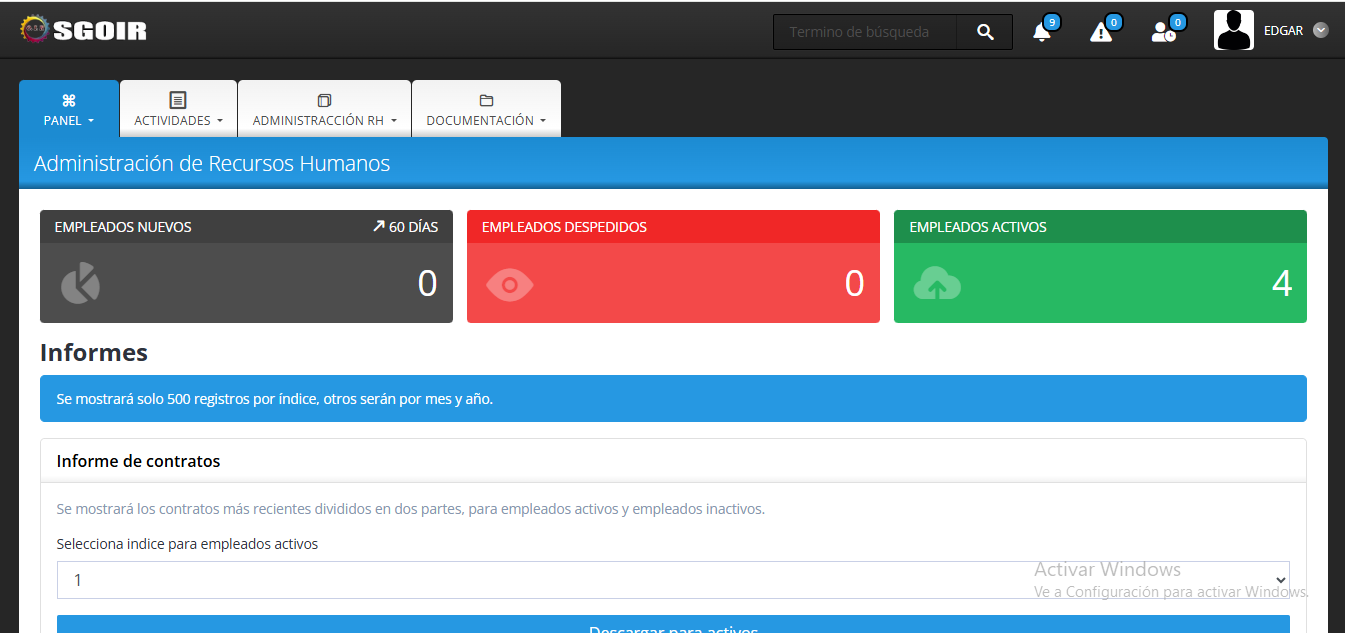Viewport: 1345px width, 633px height.
Task: Open the user clock pending icon
Action: point(1163,32)
